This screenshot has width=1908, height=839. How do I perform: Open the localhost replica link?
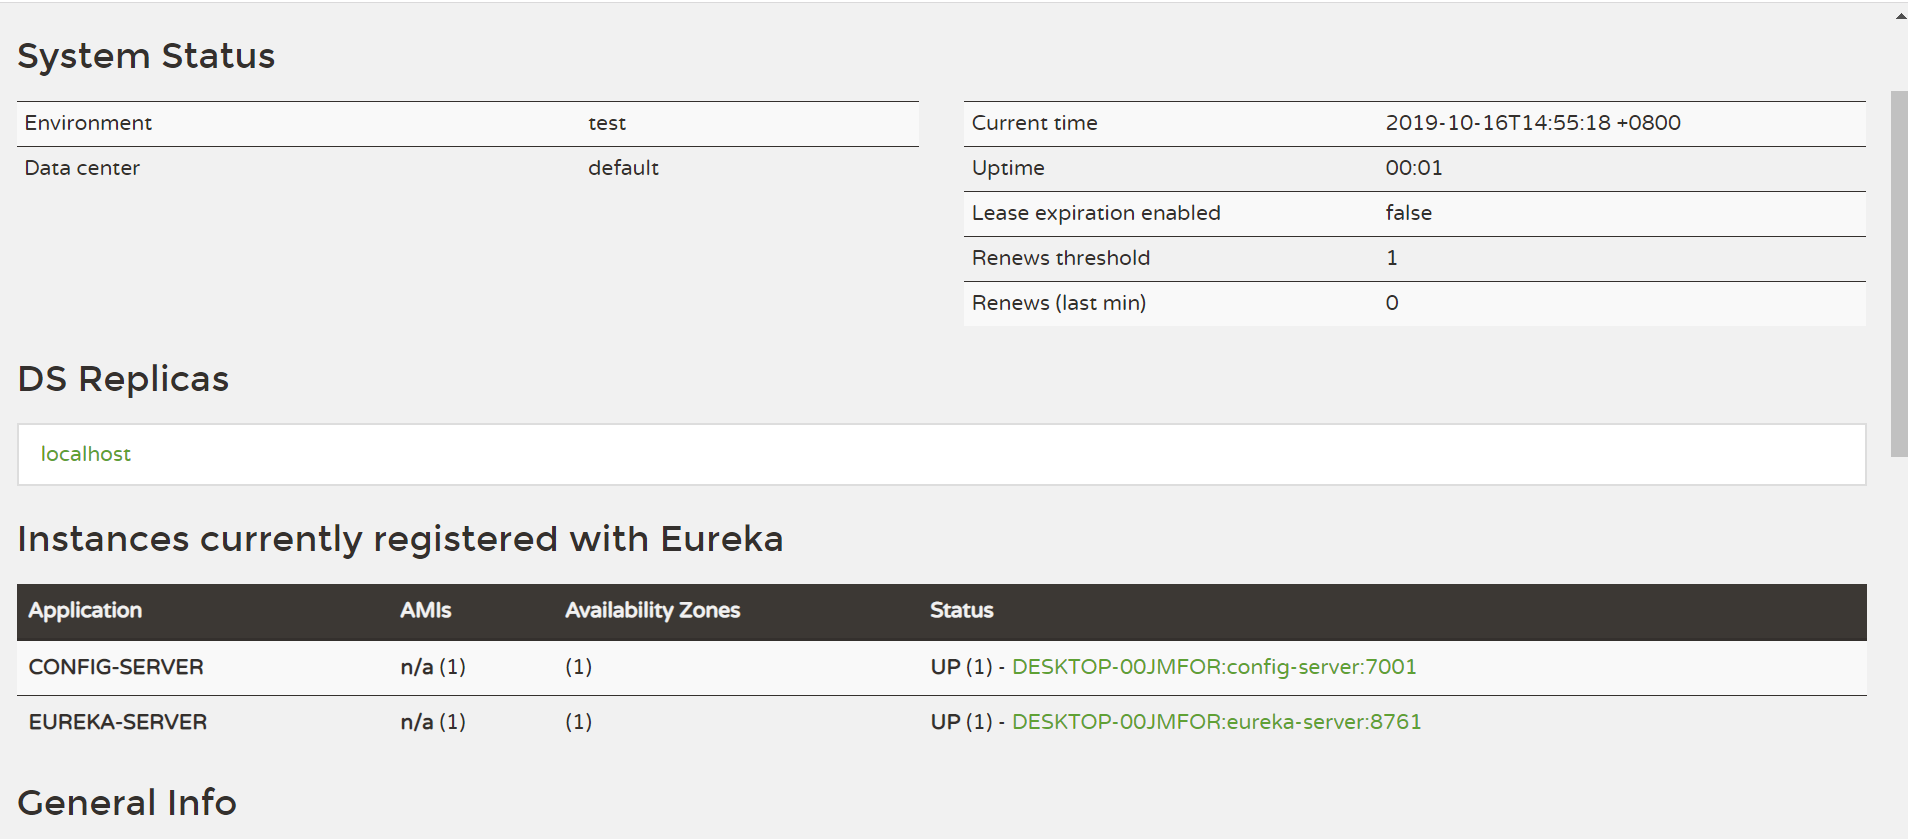(86, 454)
